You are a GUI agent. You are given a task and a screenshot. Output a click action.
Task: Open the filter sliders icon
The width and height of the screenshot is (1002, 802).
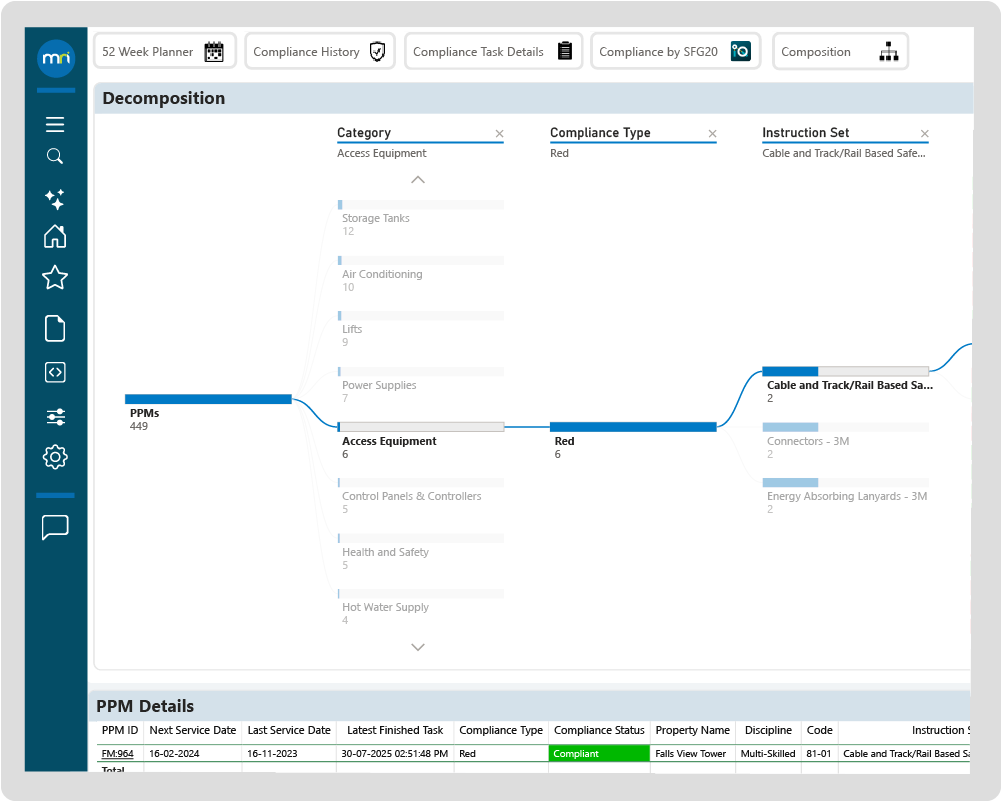coord(55,417)
